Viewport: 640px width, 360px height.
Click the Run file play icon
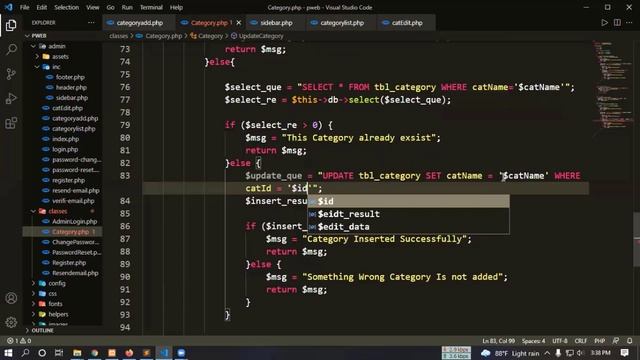point(604,23)
